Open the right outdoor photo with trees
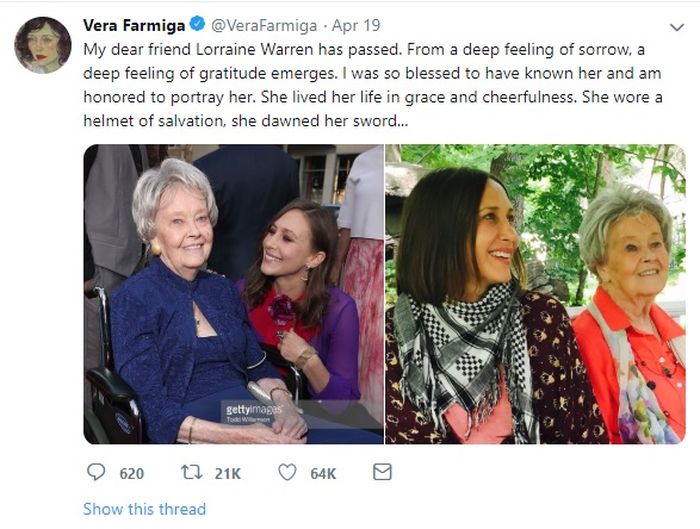The width and height of the screenshot is (700, 529). tap(535, 294)
